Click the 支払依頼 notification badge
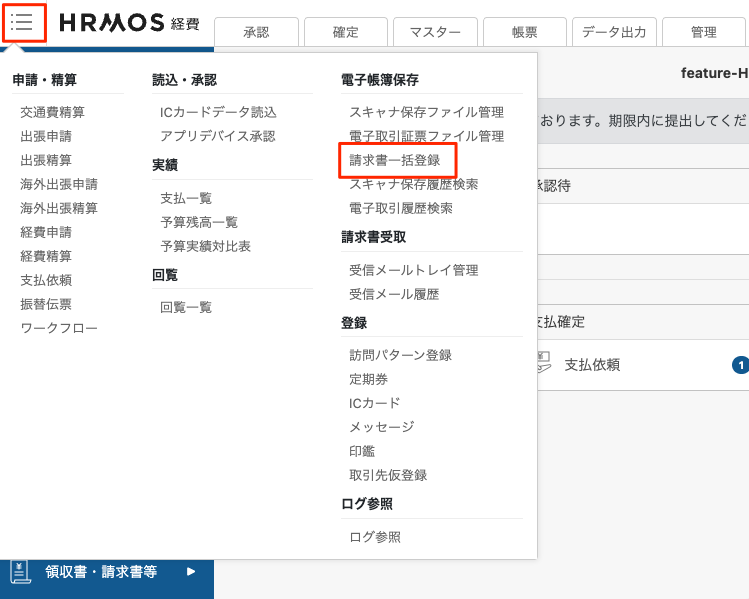The height and width of the screenshot is (599, 749). coord(740,365)
